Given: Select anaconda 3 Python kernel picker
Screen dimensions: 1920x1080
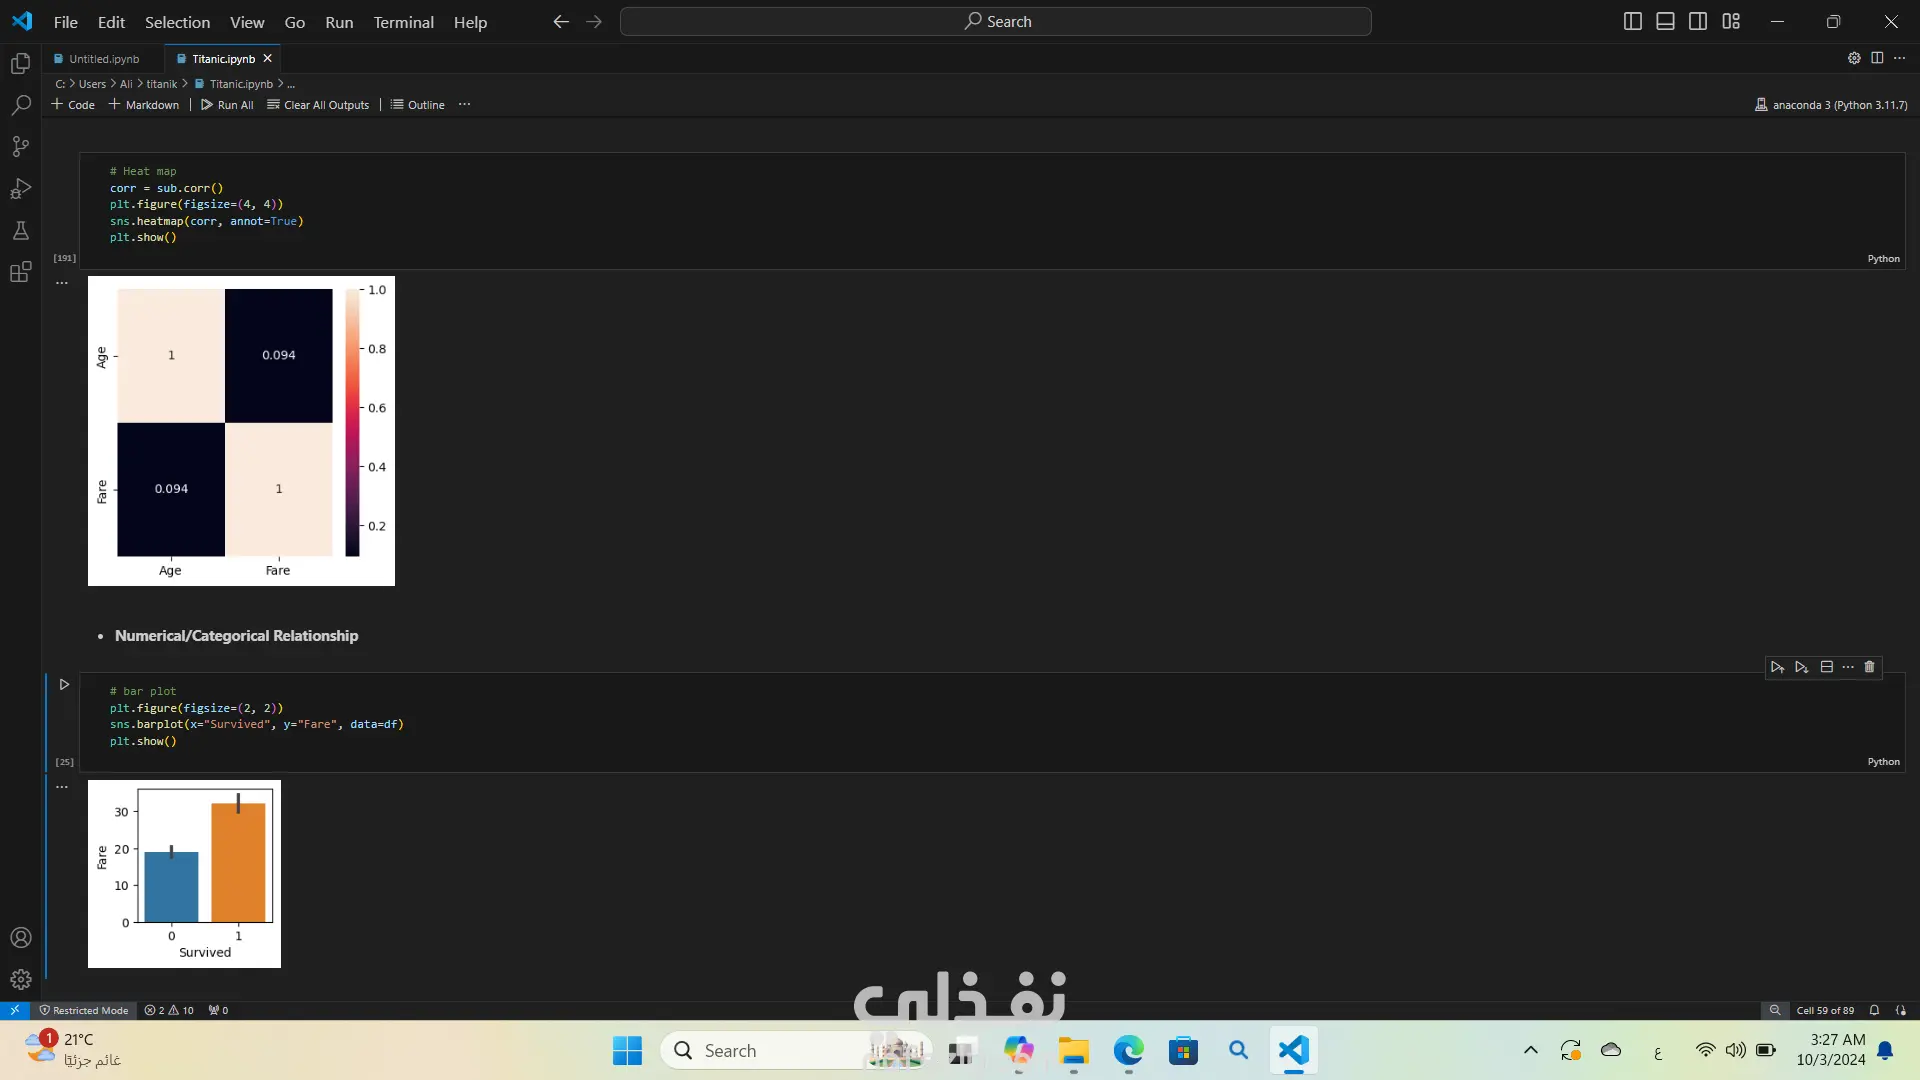Looking at the screenshot, I should [1830, 104].
